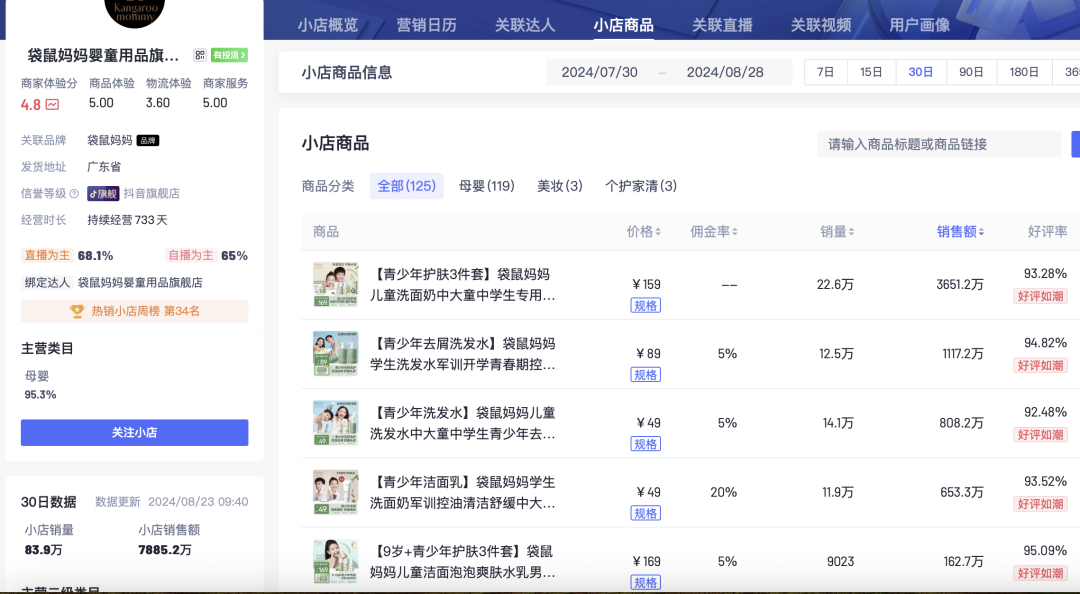Viewport: 1080px width, 594px height.
Task: Go to the 关联视频 tab
Action: (x=820, y=25)
